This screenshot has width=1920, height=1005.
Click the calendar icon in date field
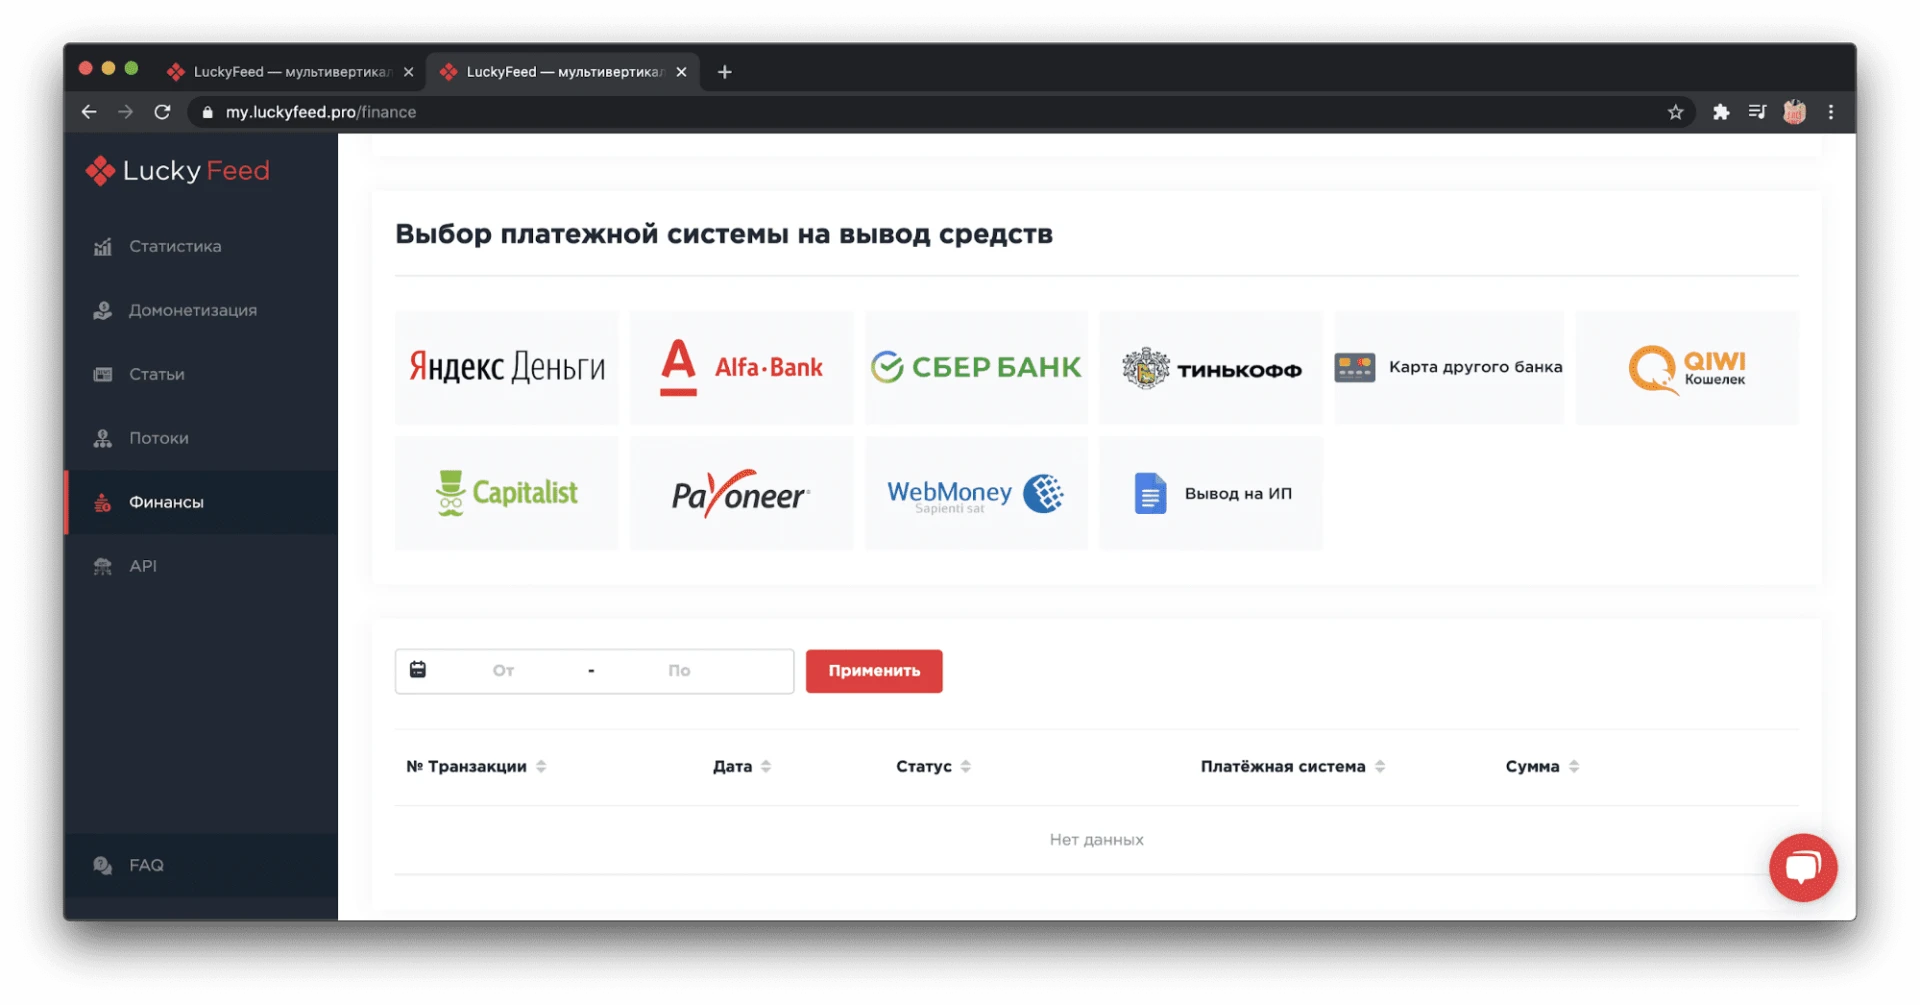418,670
